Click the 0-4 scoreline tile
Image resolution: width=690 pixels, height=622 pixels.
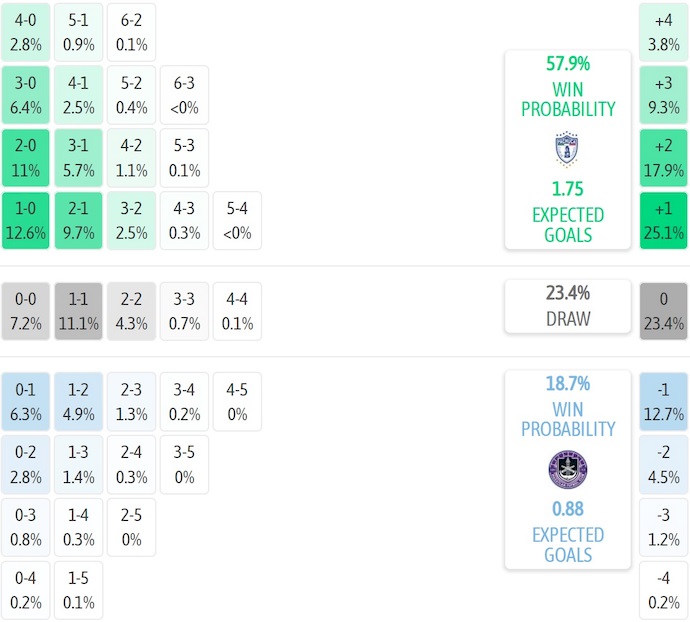(x=26, y=591)
